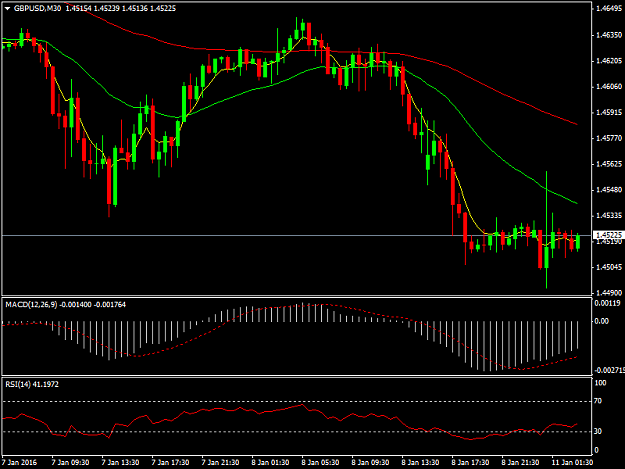
Task: Click time axis label 7 Jan 17:30
Action: (170, 463)
